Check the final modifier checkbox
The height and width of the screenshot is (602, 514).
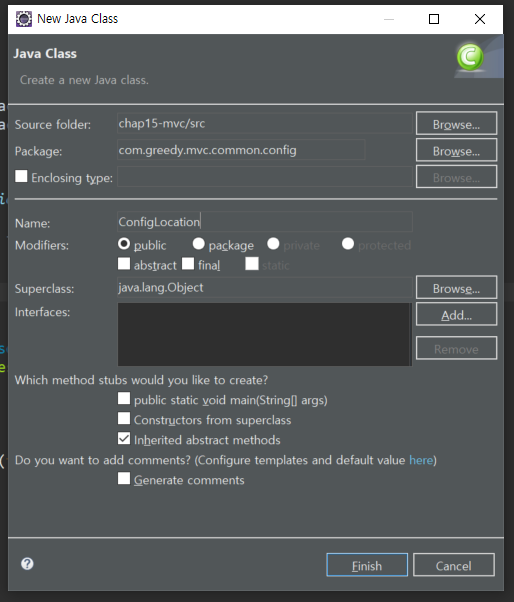(188, 264)
